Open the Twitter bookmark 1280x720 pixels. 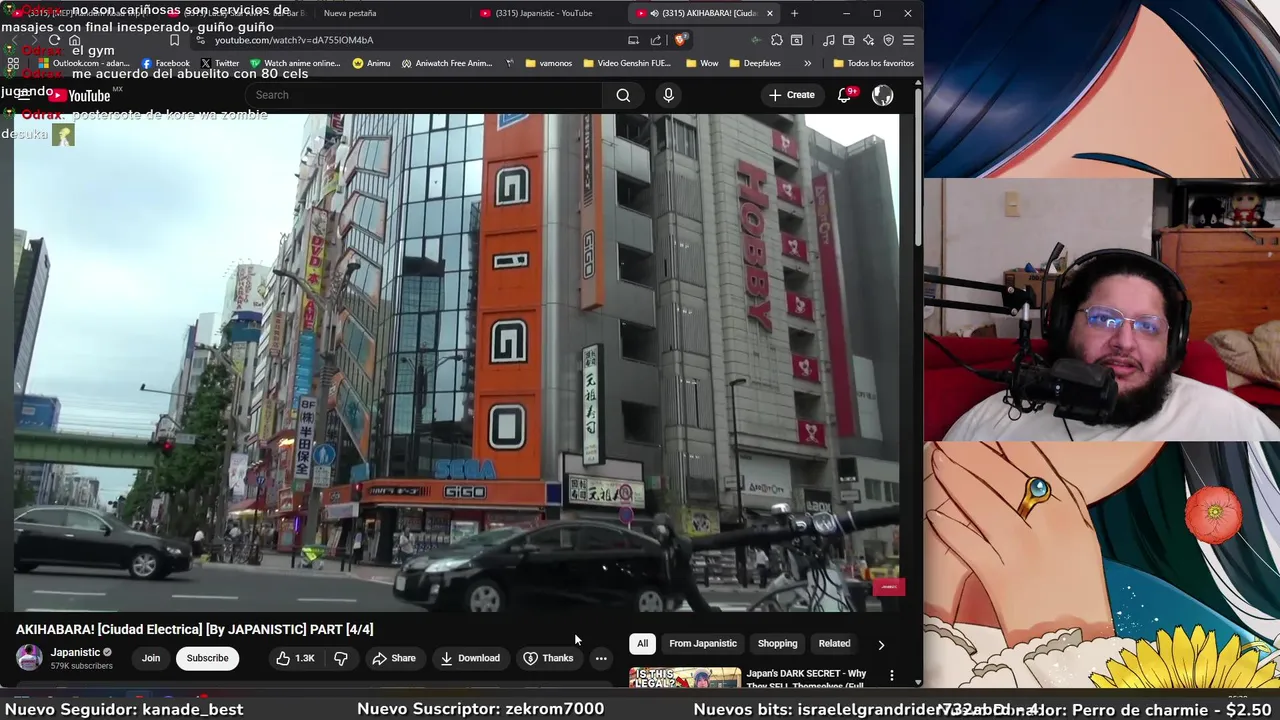pos(220,63)
